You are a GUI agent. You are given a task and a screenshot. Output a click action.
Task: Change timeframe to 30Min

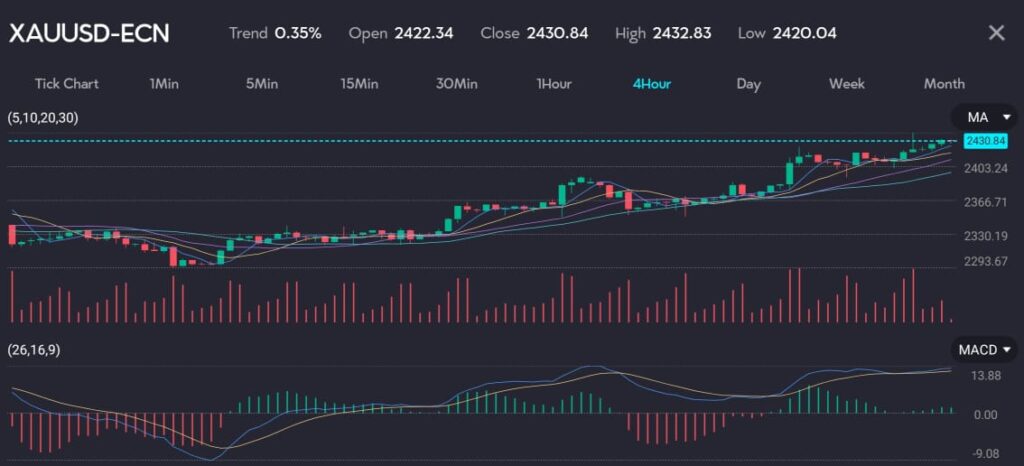click(456, 84)
